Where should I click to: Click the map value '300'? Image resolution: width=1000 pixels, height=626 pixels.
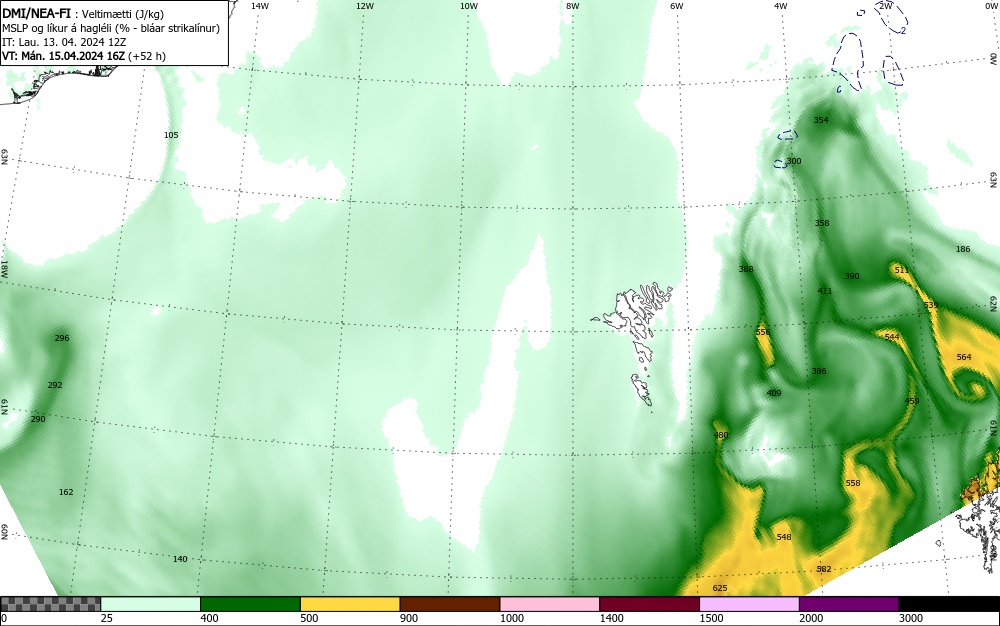pyautogui.click(x=793, y=161)
